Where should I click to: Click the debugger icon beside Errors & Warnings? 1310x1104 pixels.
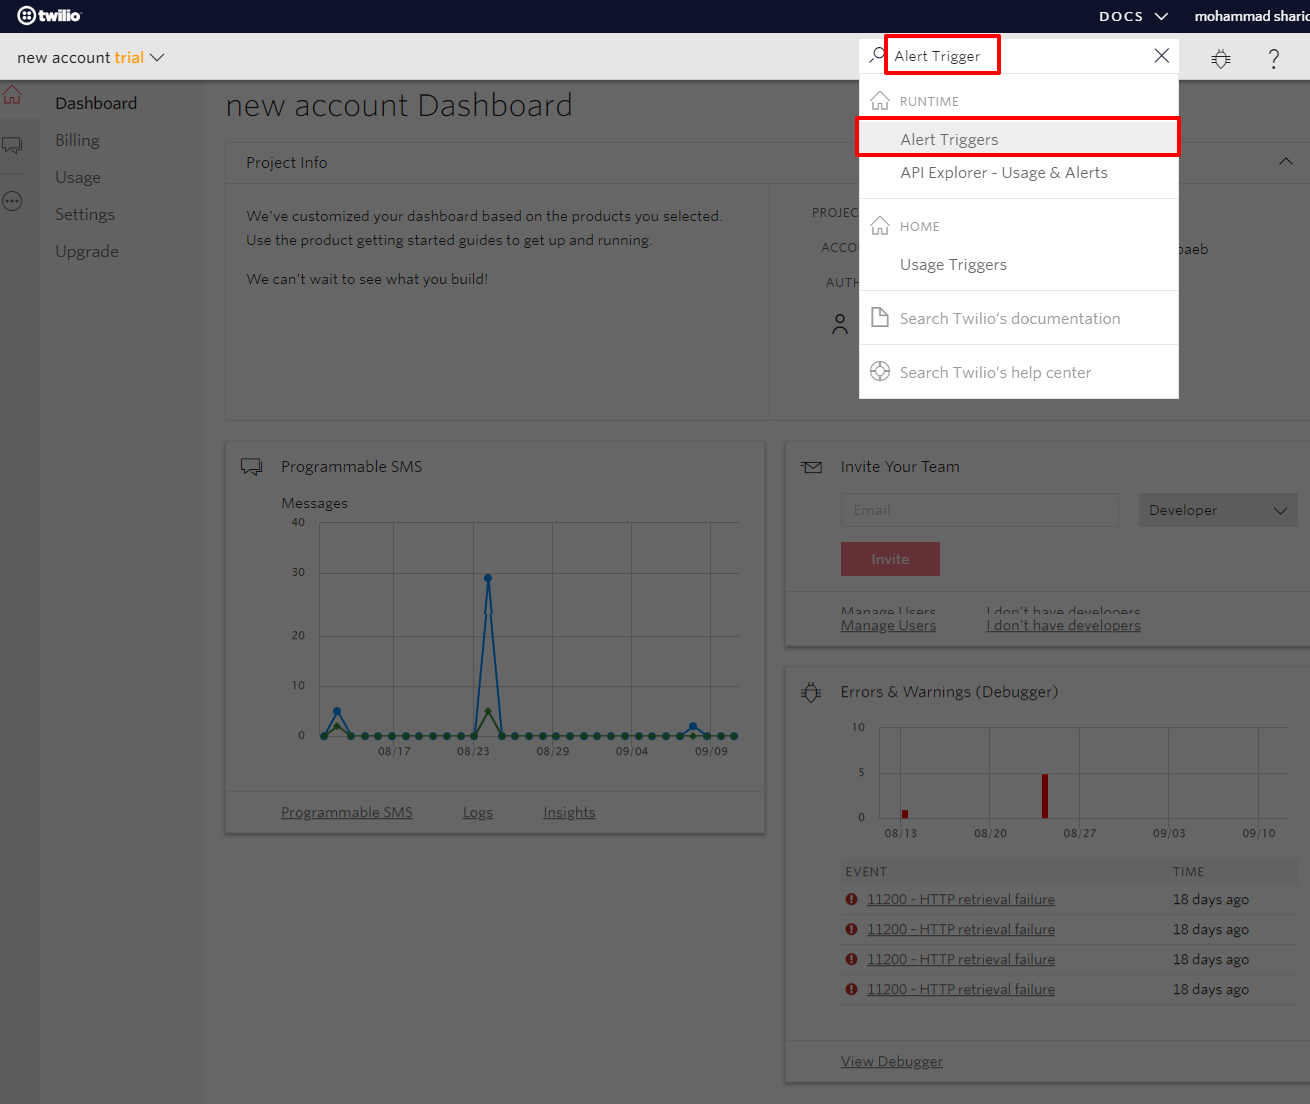tap(811, 692)
